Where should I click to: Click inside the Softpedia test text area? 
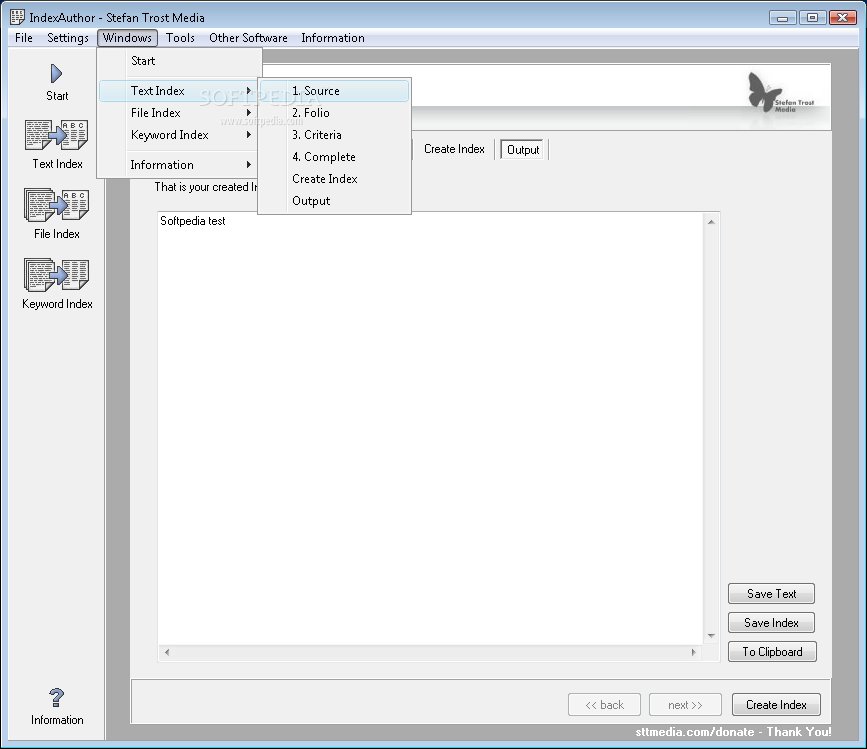(430, 428)
